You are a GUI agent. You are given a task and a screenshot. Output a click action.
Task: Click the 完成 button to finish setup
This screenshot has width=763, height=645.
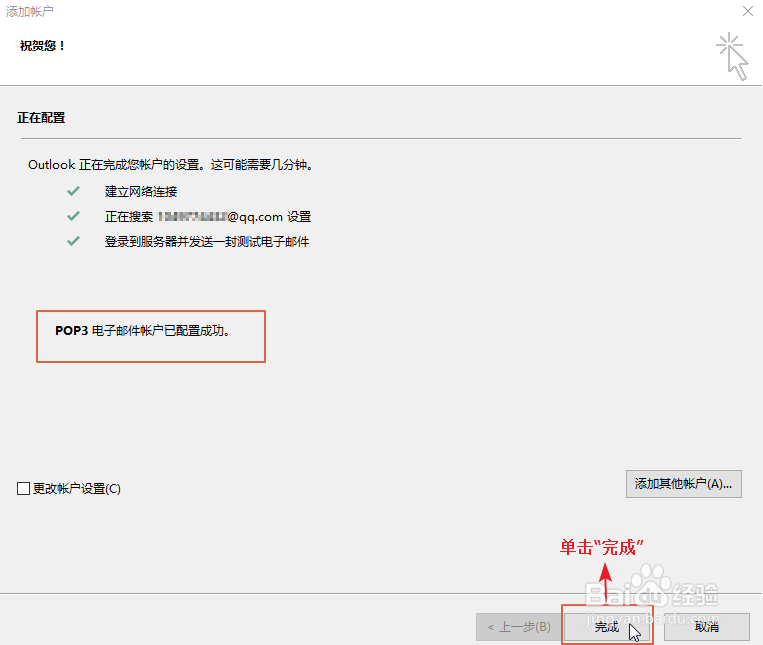607,627
